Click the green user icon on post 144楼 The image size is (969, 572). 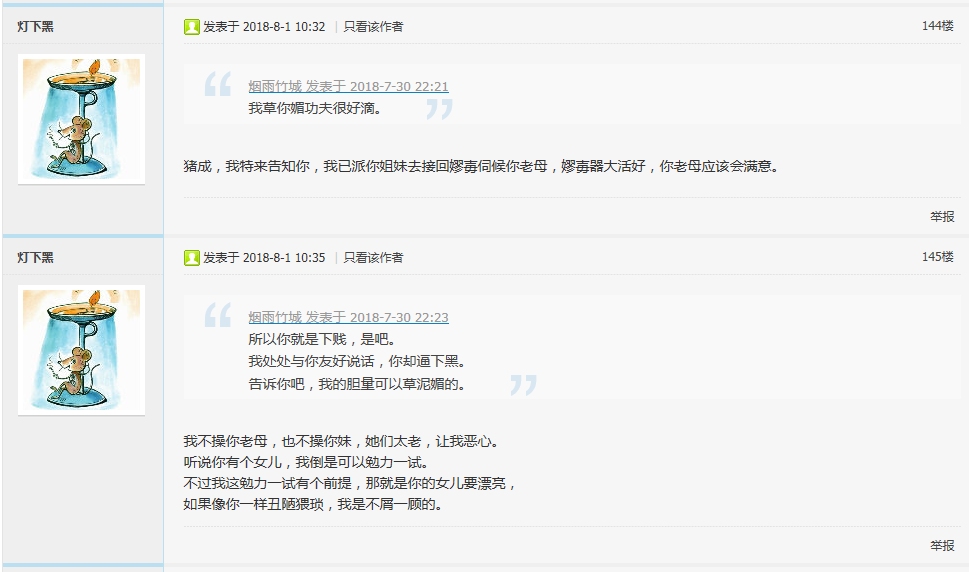click(x=192, y=27)
